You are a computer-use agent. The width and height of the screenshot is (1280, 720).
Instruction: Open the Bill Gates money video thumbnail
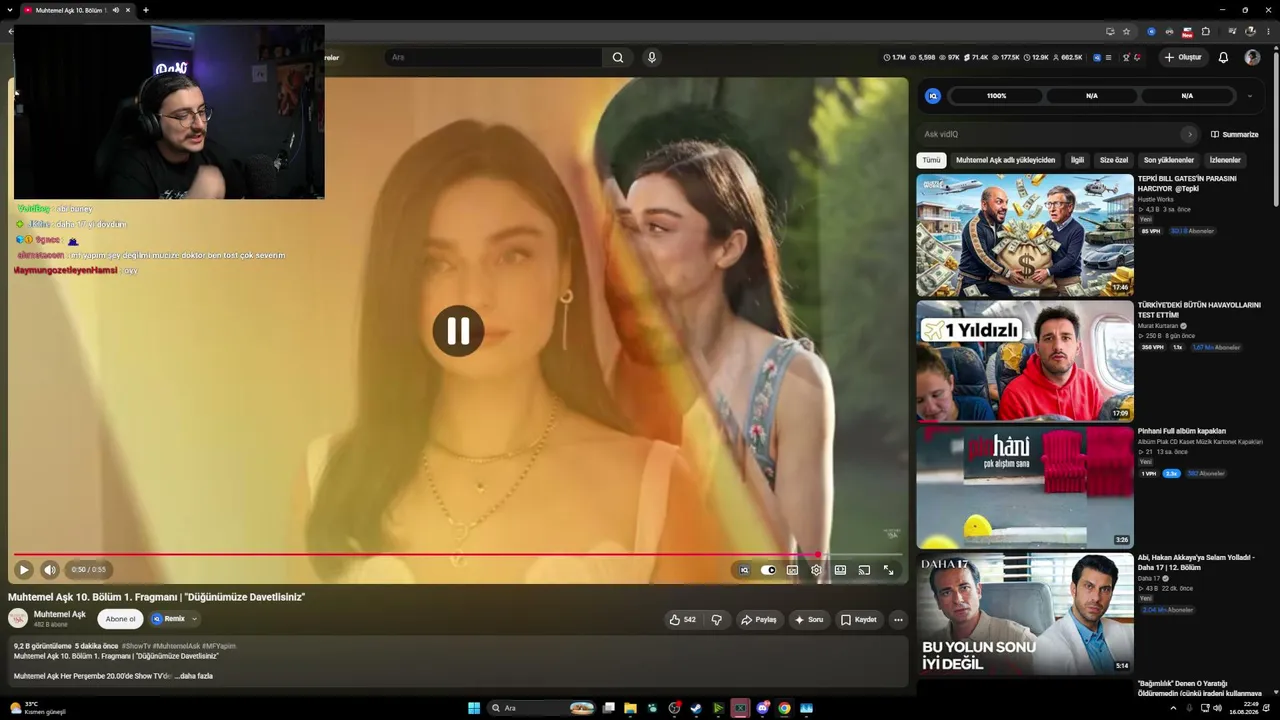(x=1025, y=235)
